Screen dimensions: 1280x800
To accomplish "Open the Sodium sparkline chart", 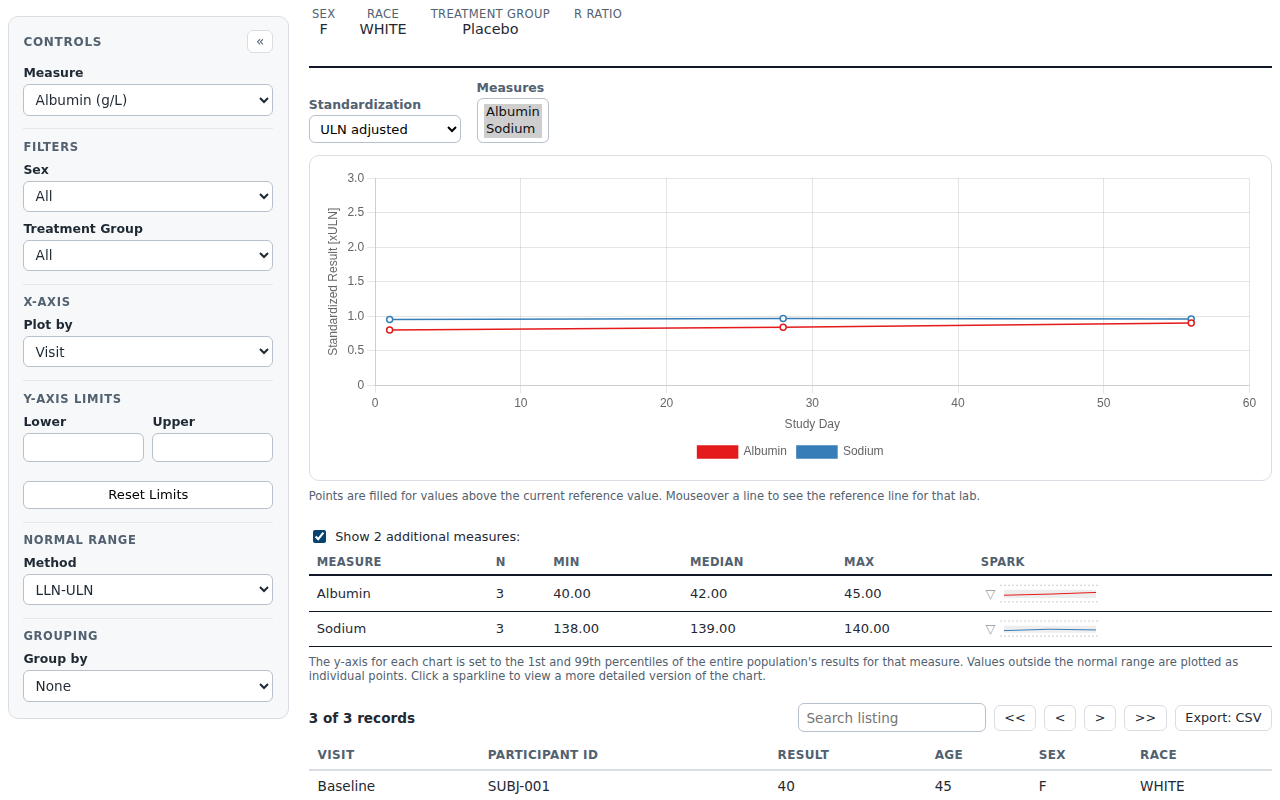I will pos(1050,629).
